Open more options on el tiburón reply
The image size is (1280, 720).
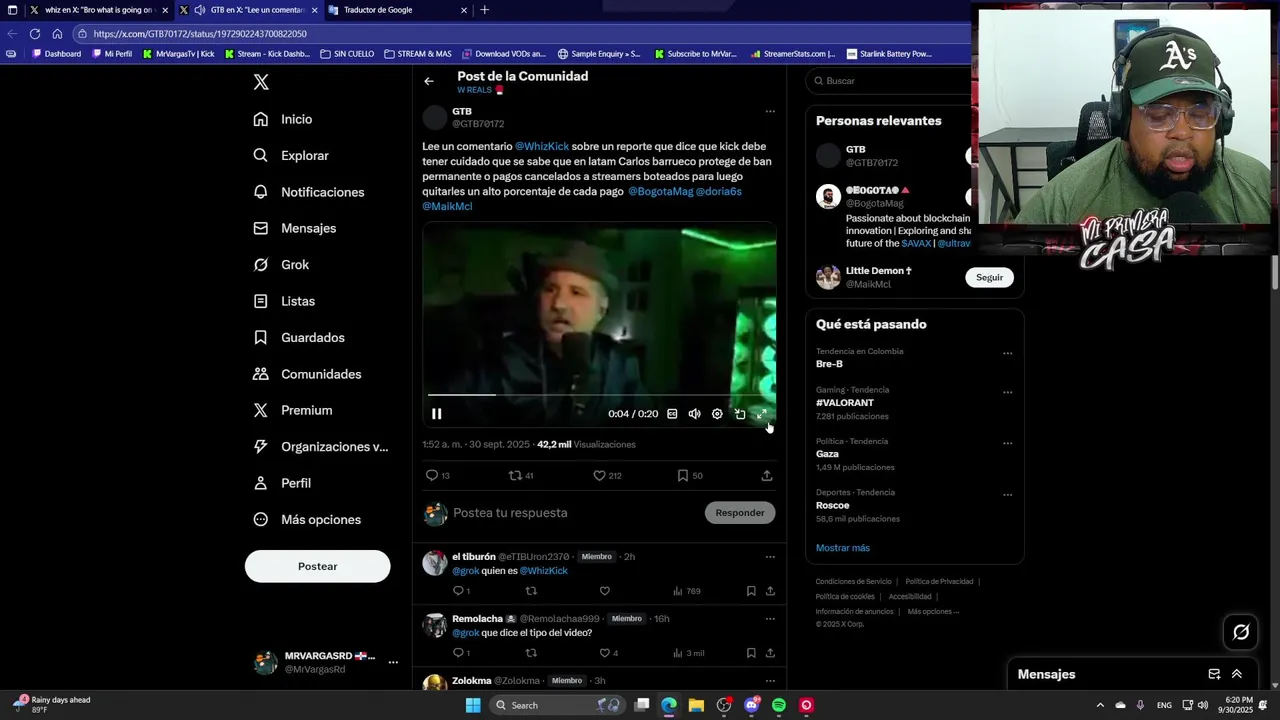coord(770,557)
